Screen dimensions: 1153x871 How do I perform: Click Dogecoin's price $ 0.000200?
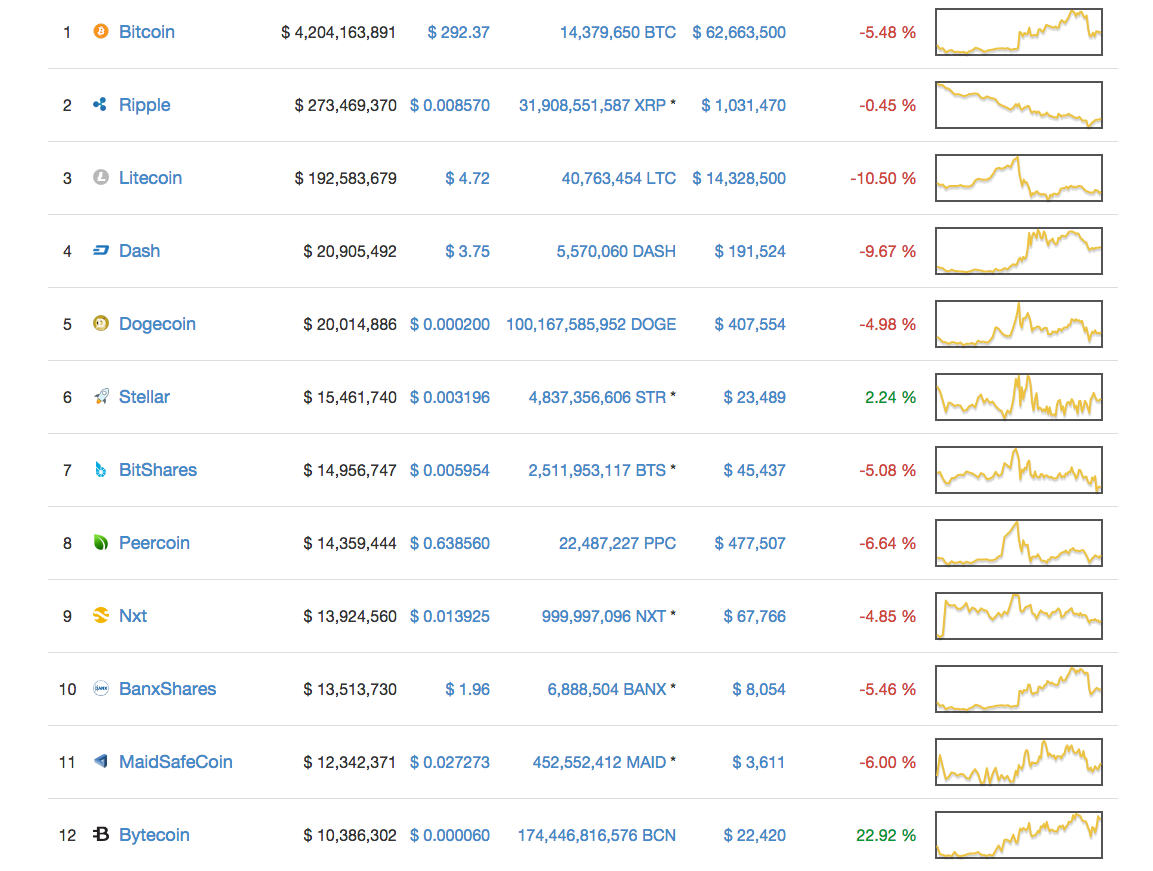click(449, 324)
